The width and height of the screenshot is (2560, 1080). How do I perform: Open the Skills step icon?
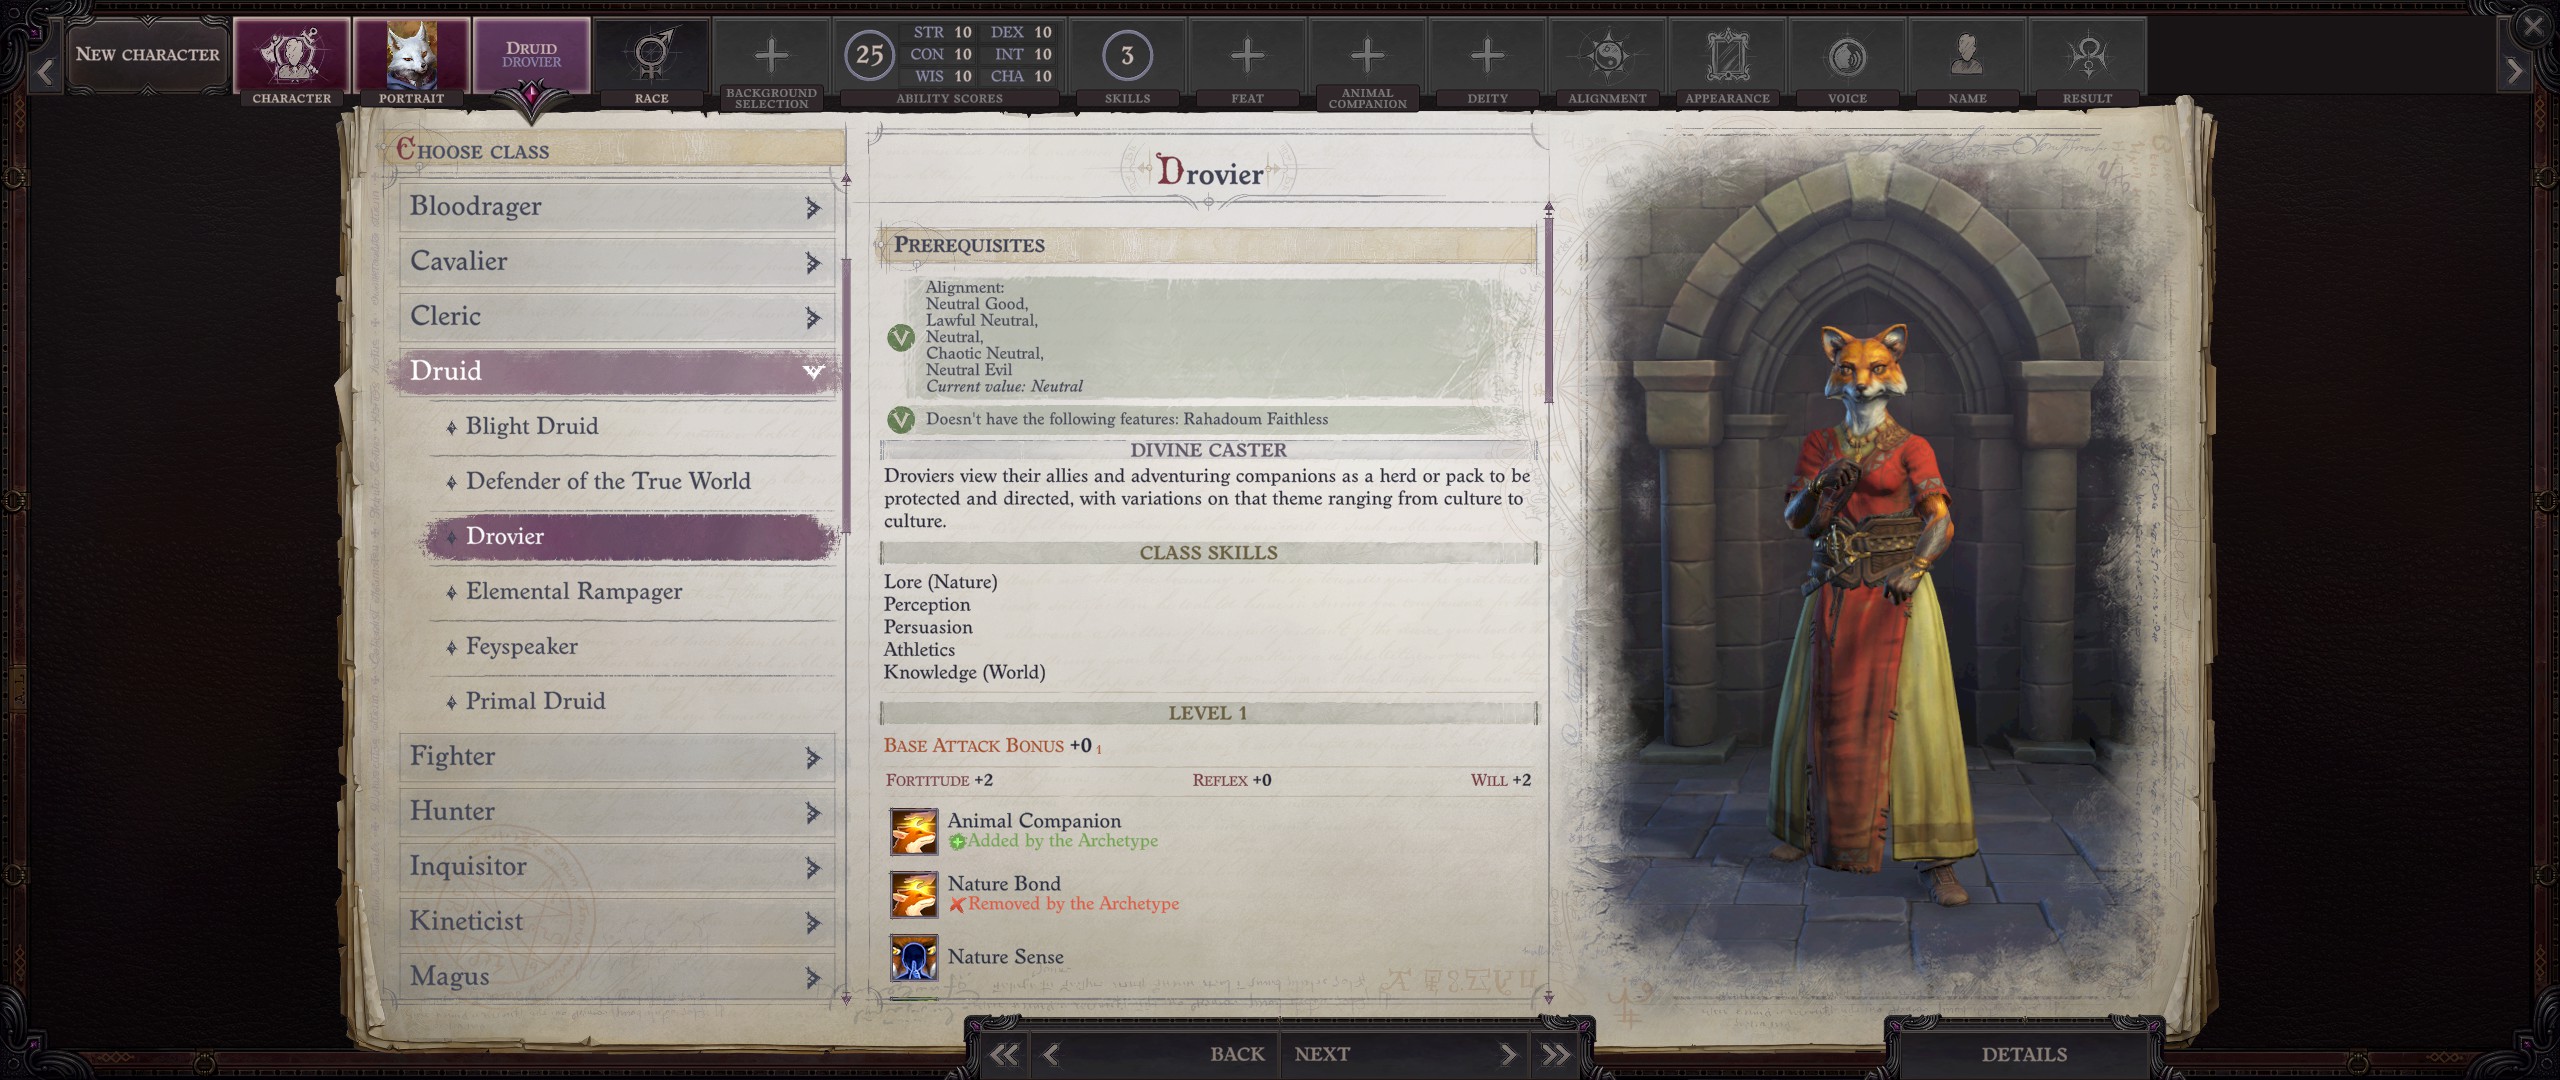coord(1127,55)
